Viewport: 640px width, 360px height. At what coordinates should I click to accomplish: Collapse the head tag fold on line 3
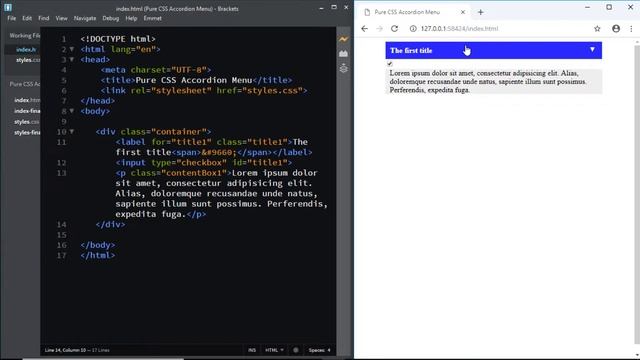72,60
